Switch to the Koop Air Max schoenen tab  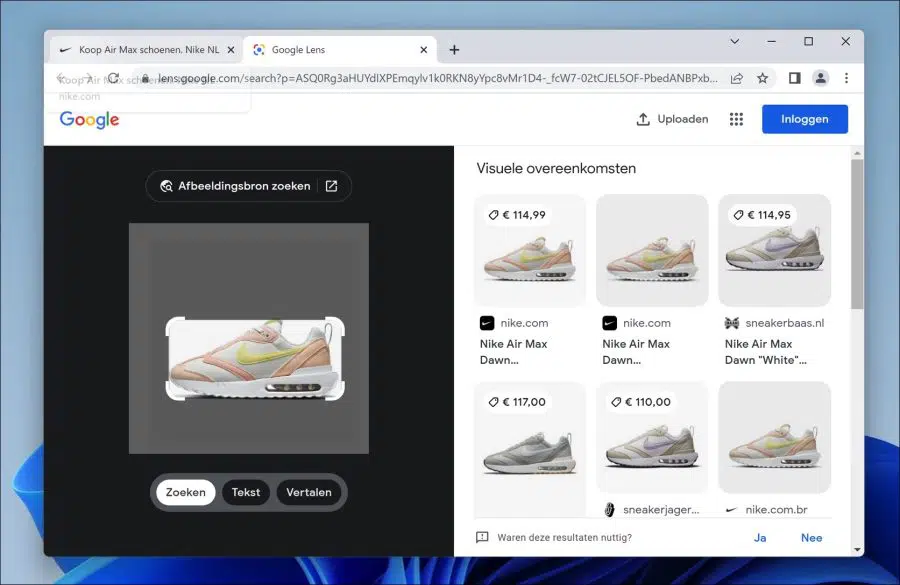(148, 50)
